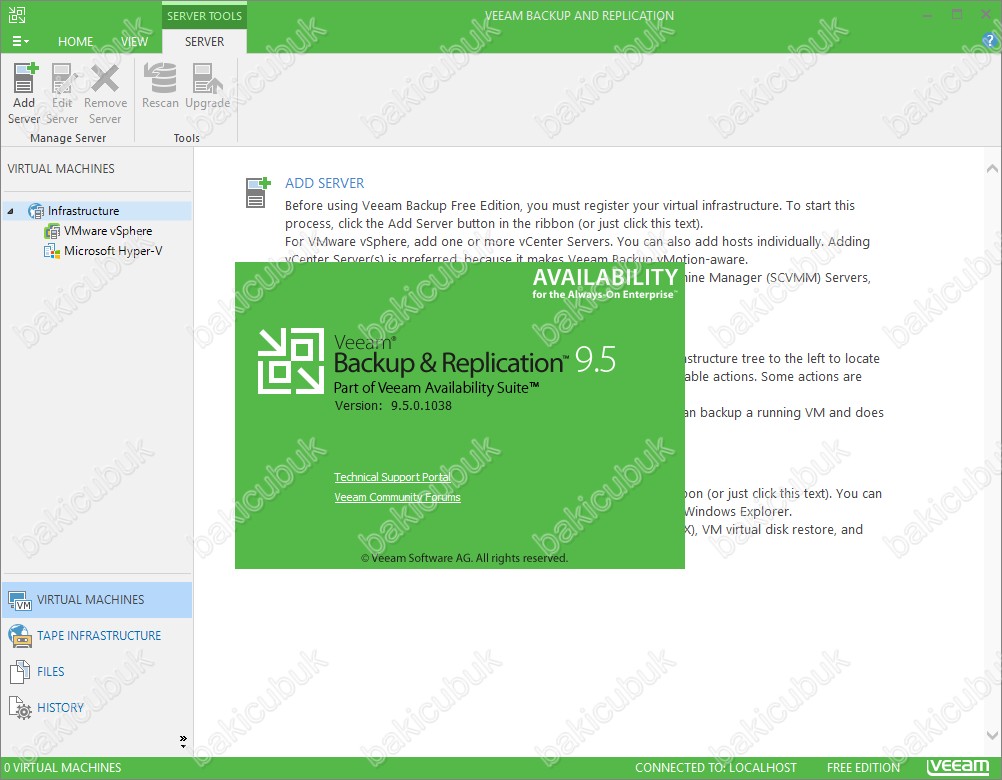Select the SERVER ribbon tab
The image size is (1002, 780).
tap(204, 42)
